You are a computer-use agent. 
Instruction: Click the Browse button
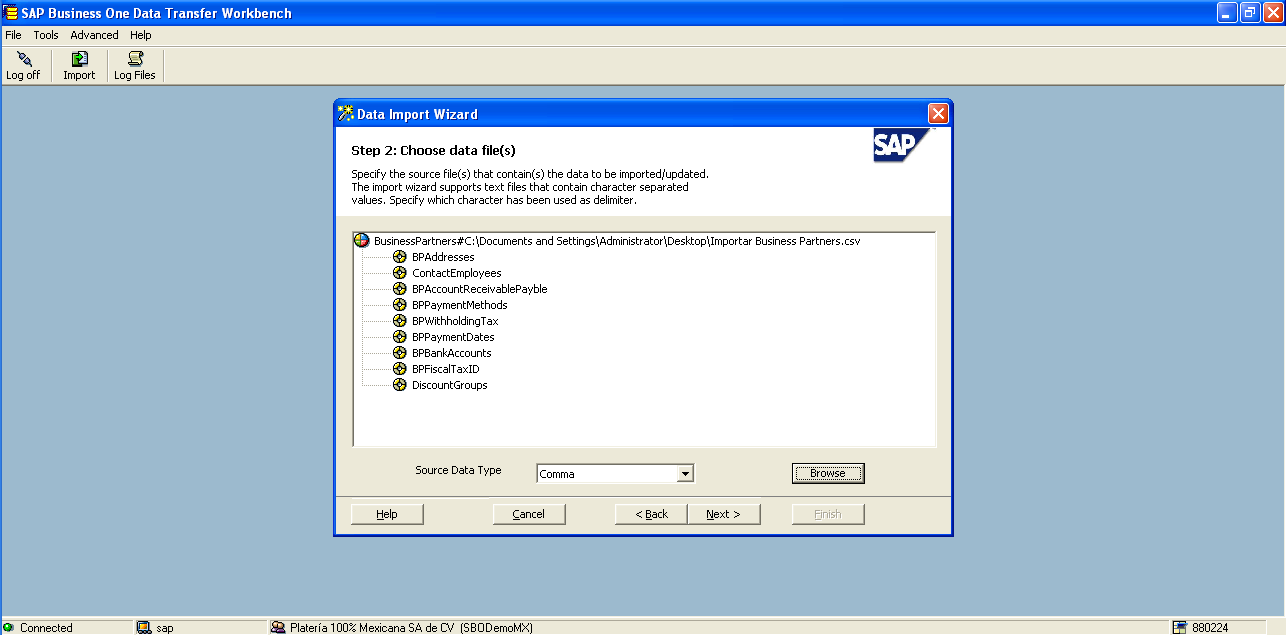click(828, 473)
